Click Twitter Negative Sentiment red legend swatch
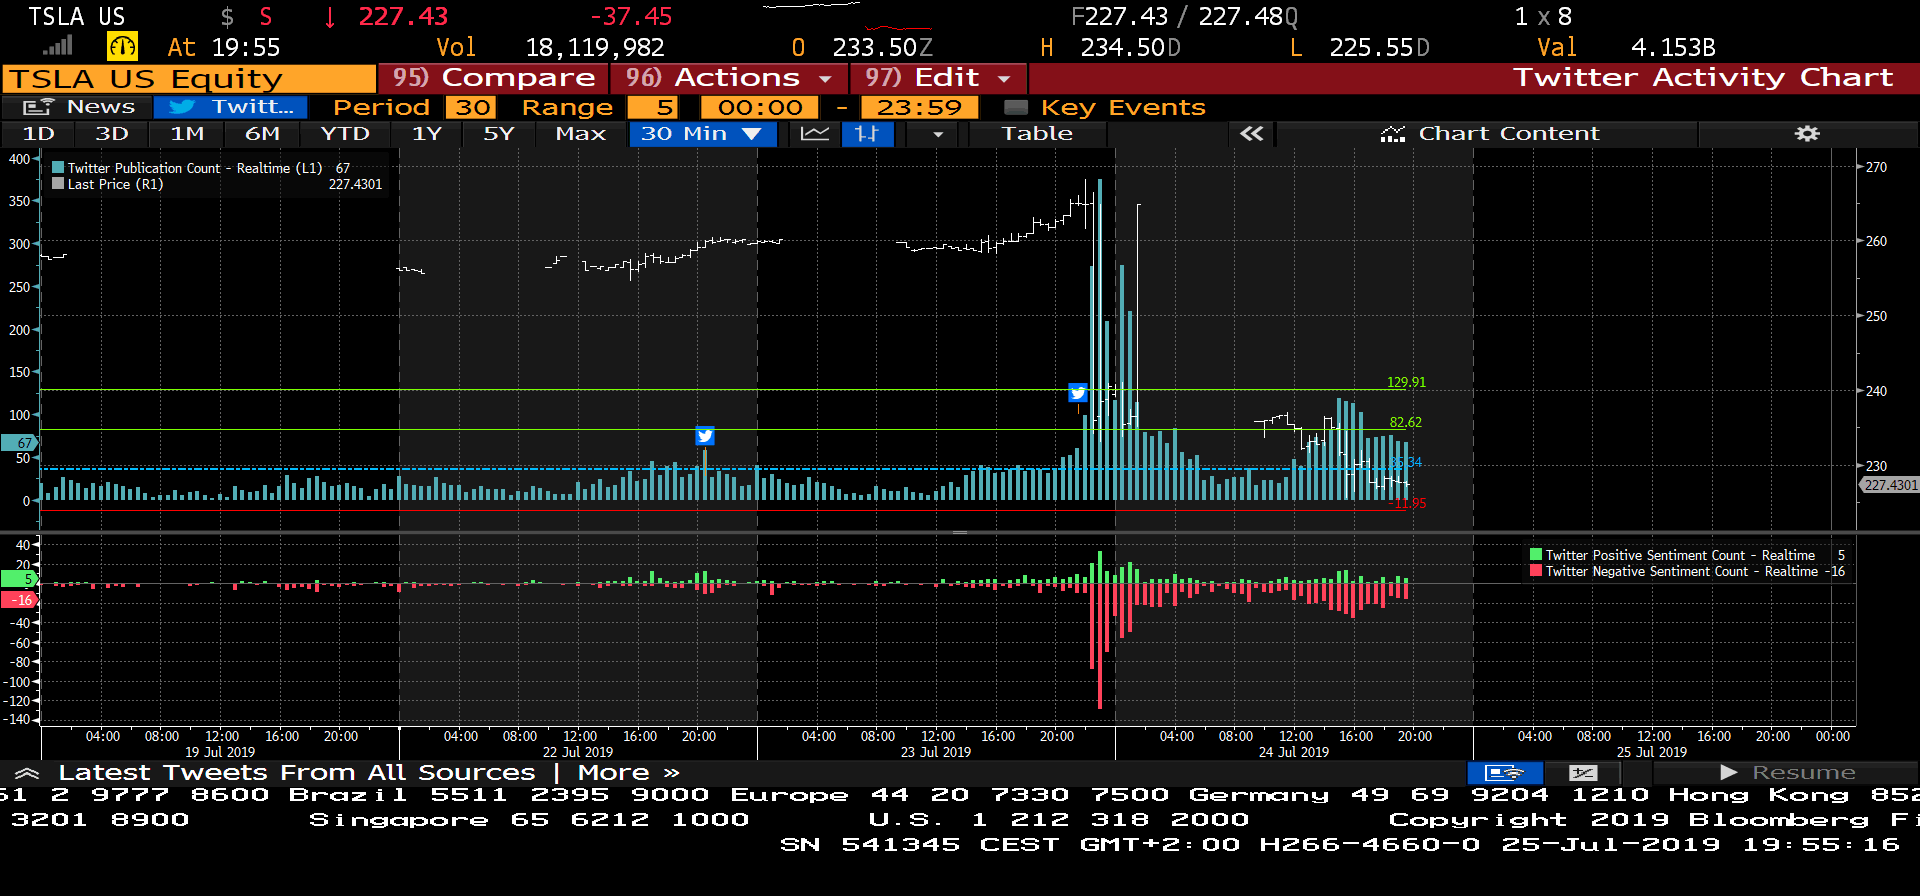The image size is (1920, 896). pos(1536,571)
